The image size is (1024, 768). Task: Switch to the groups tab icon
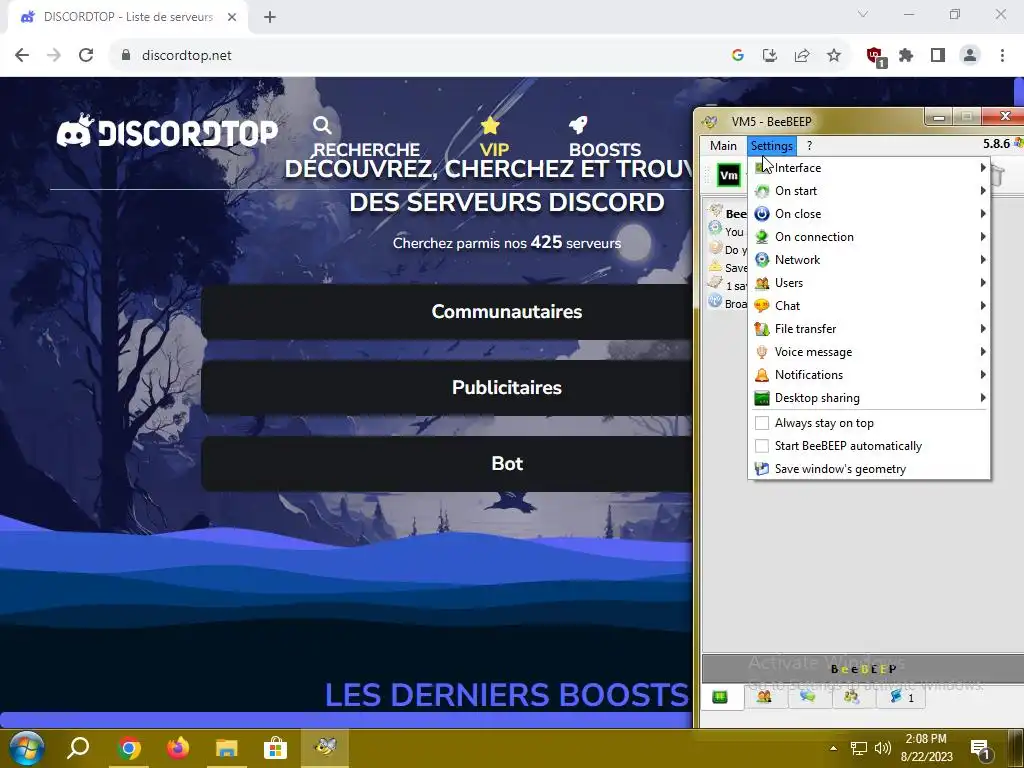(852, 697)
